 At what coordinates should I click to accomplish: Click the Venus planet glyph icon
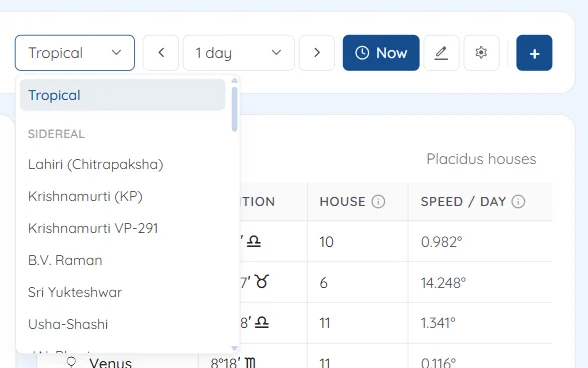click(x=71, y=362)
